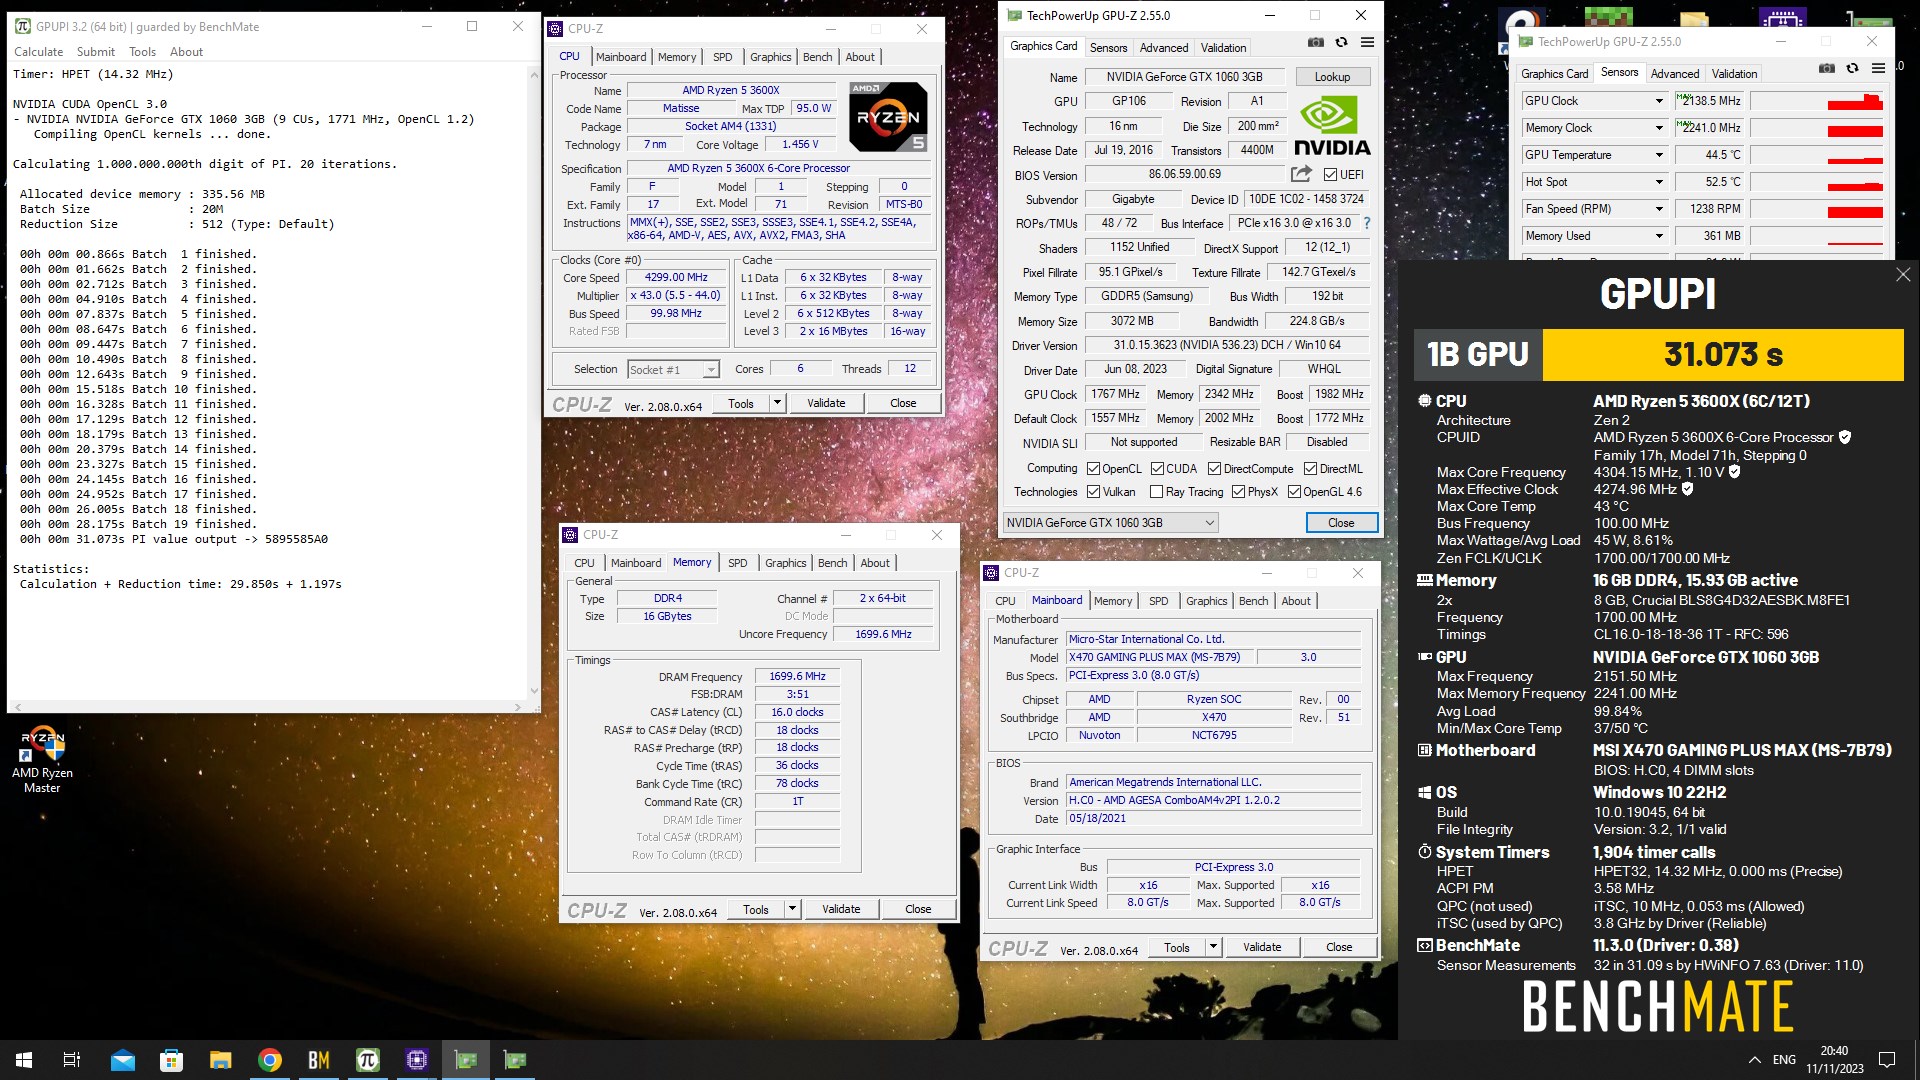Viewport: 1920px width, 1080px height.
Task: Switch to Bench tab in CPU-Z Processor window
Action: click(x=817, y=57)
